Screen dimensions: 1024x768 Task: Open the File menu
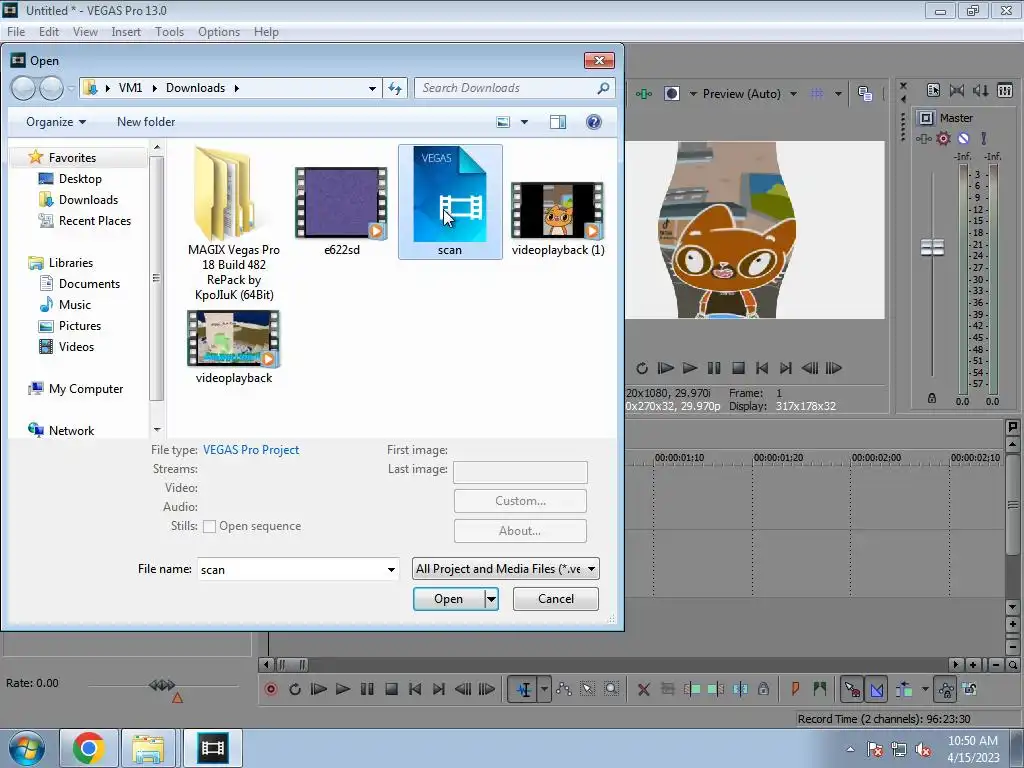pyautogui.click(x=16, y=31)
